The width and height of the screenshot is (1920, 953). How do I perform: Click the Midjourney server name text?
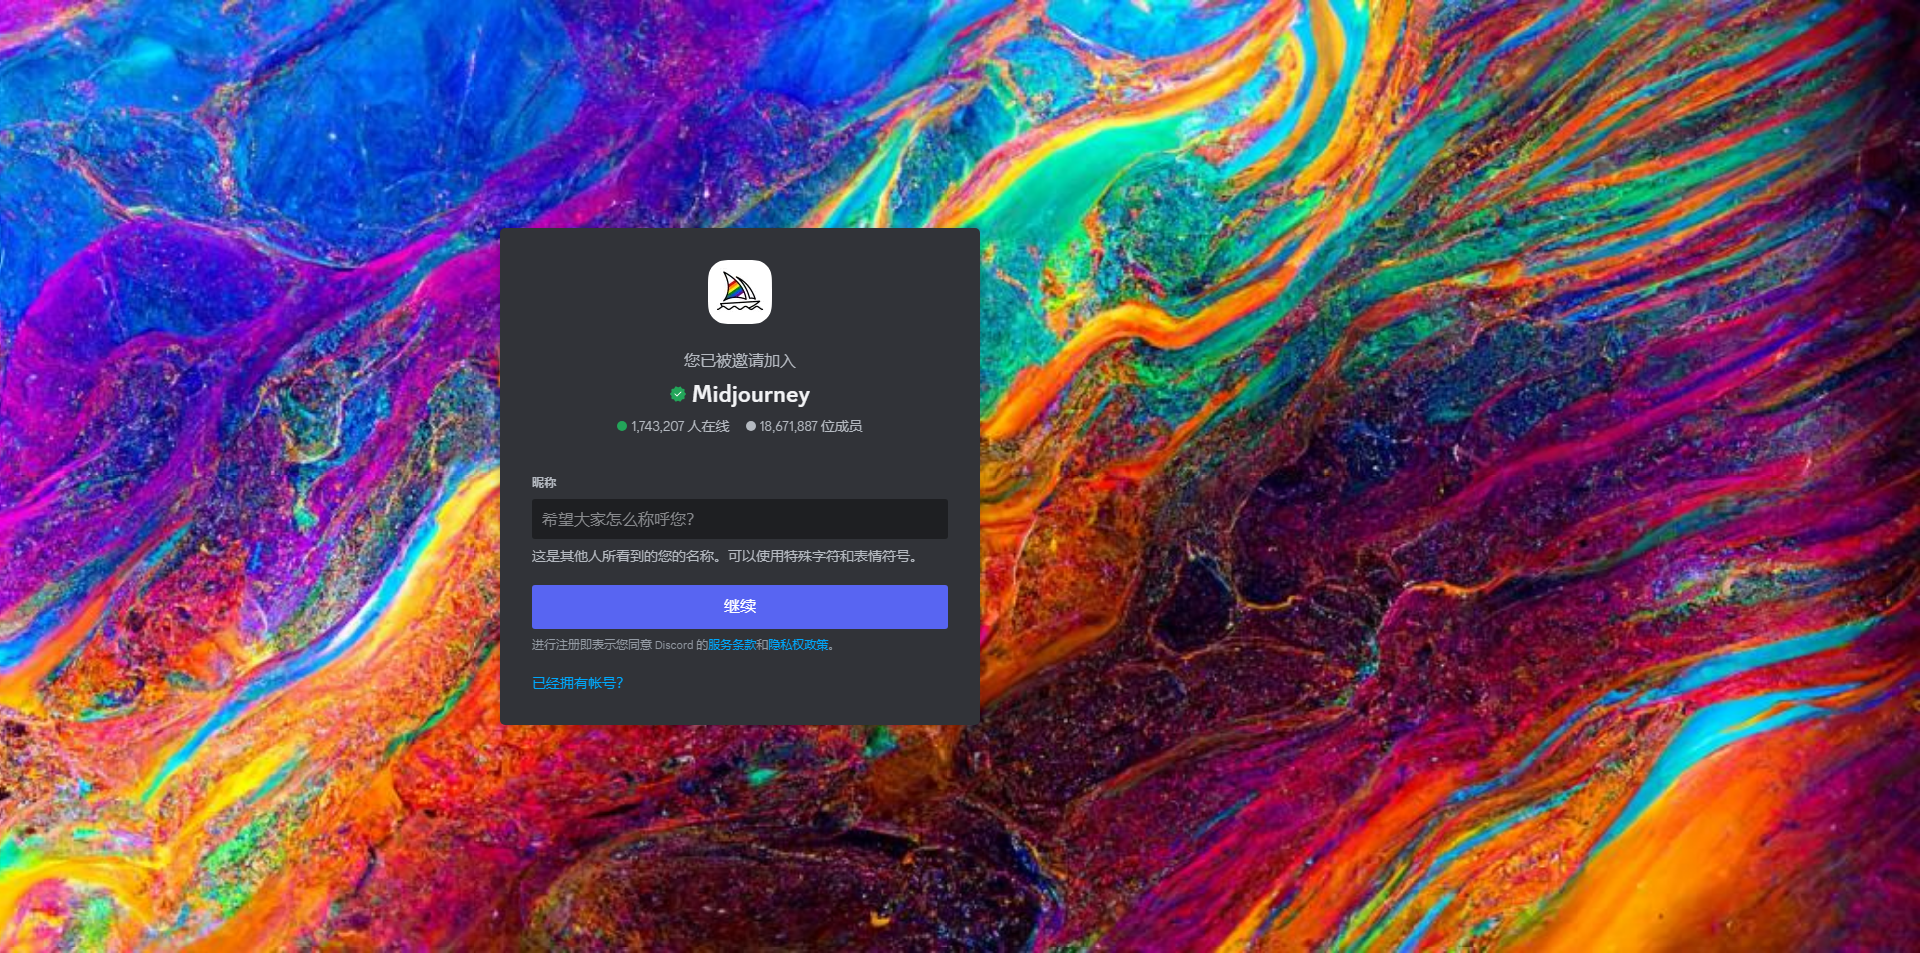pos(751,394)
